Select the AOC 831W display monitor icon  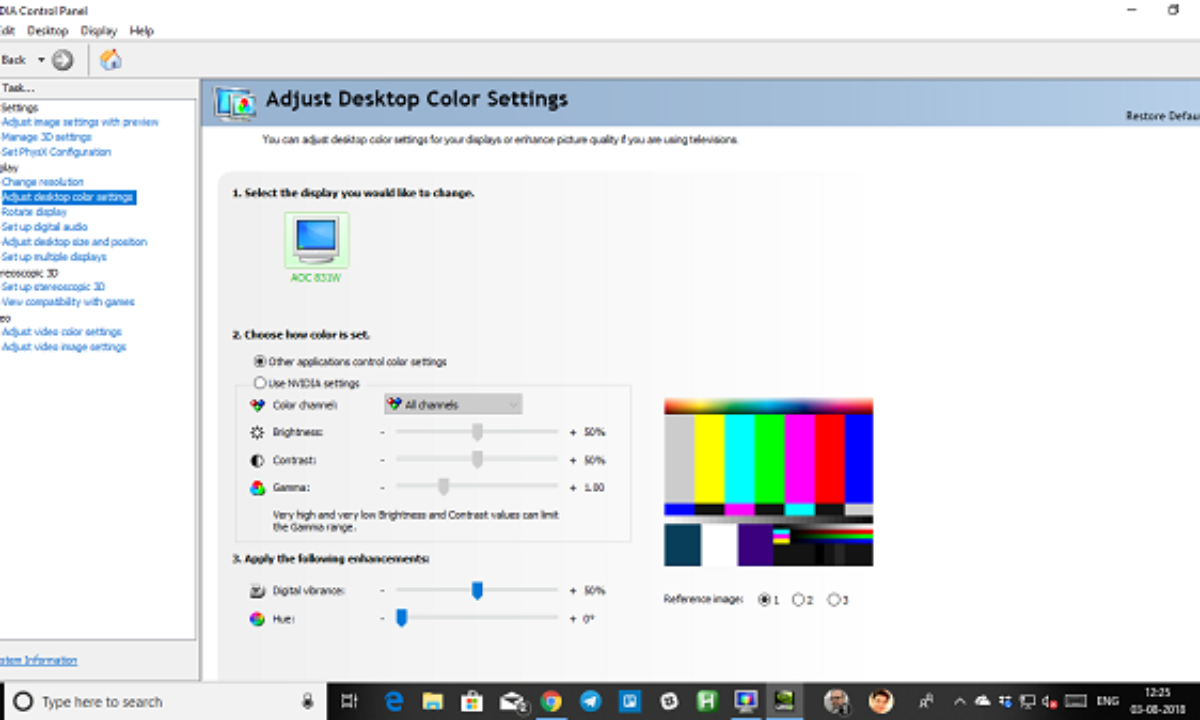coord(316,241)
